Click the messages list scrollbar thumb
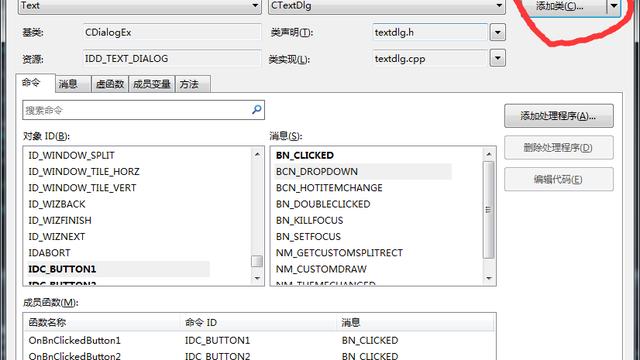 pyautogui.click(x=489, y=210)
